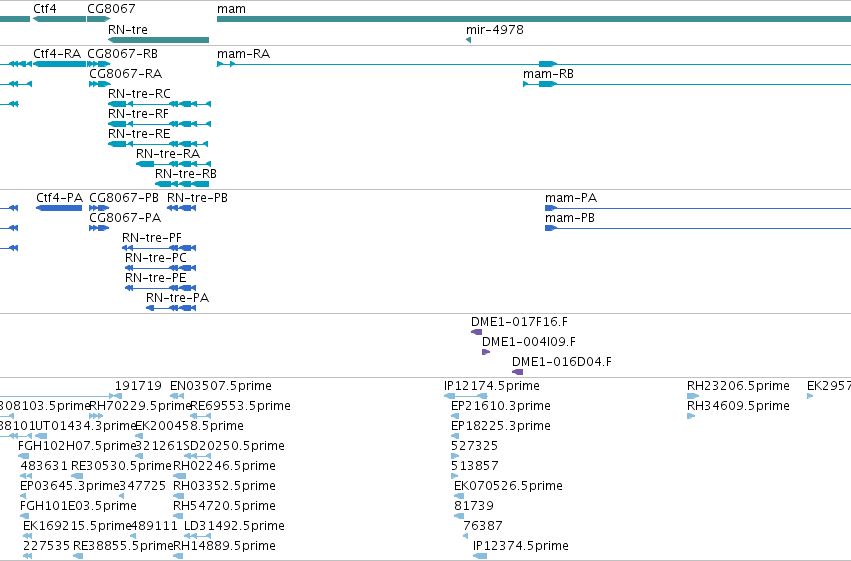The height and width of the screenshot is (561, 851).
Task: Click the FGH102H07.5prime EST label
Action: click(77, 446)
